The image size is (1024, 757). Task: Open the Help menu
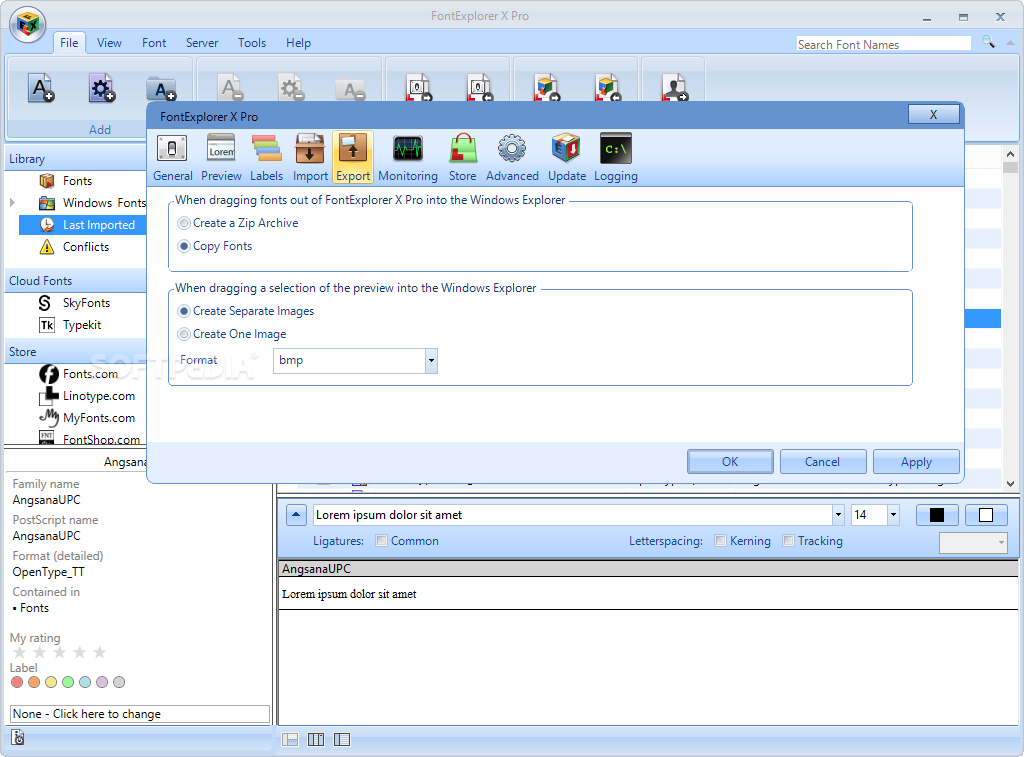tap(298, 43)
